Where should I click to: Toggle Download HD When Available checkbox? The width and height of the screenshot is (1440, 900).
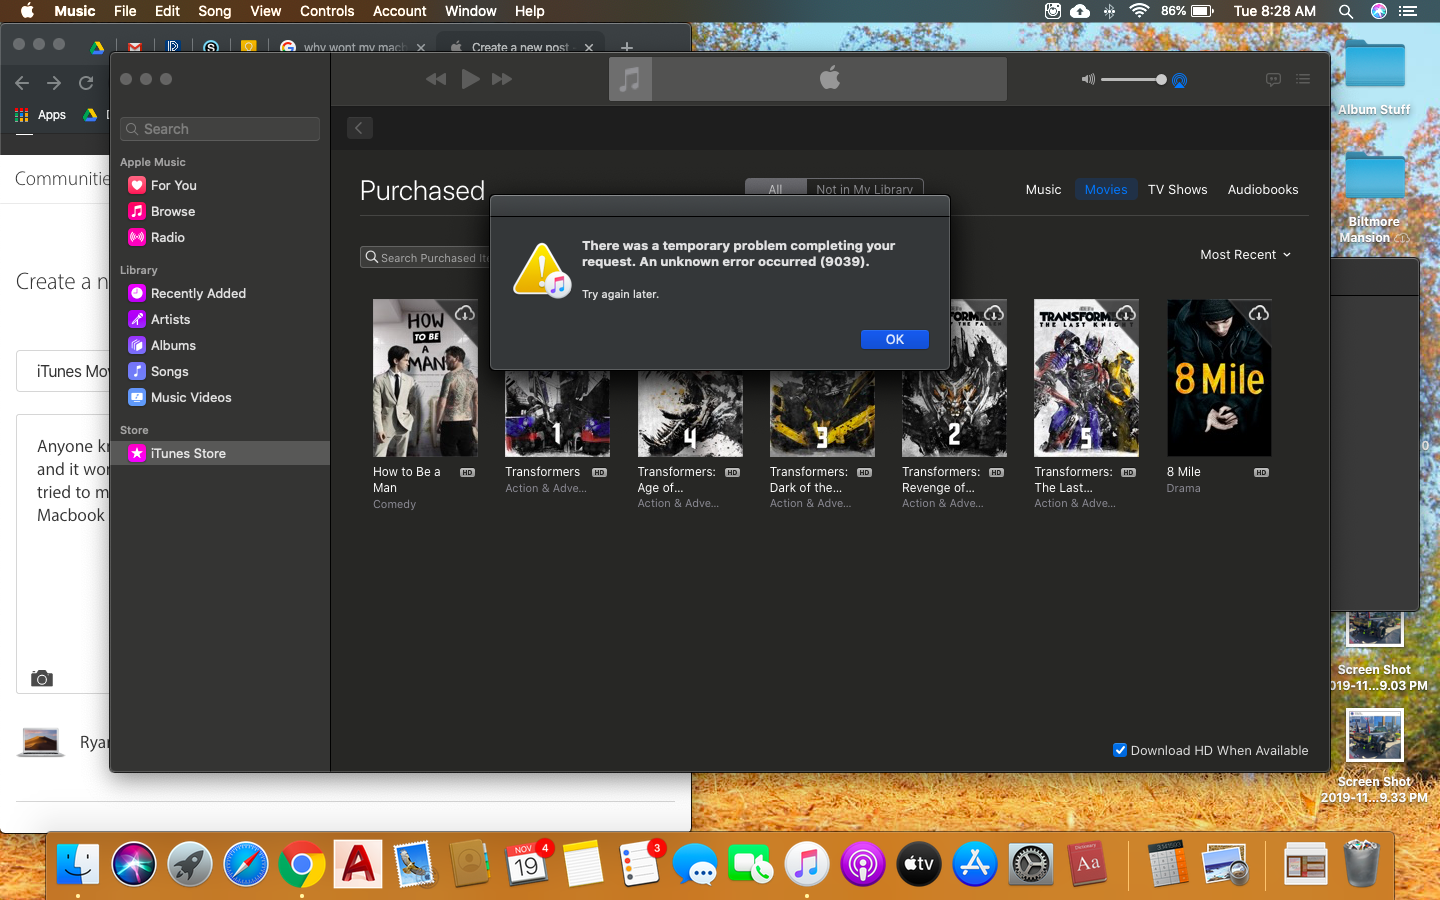point(1120,750)
